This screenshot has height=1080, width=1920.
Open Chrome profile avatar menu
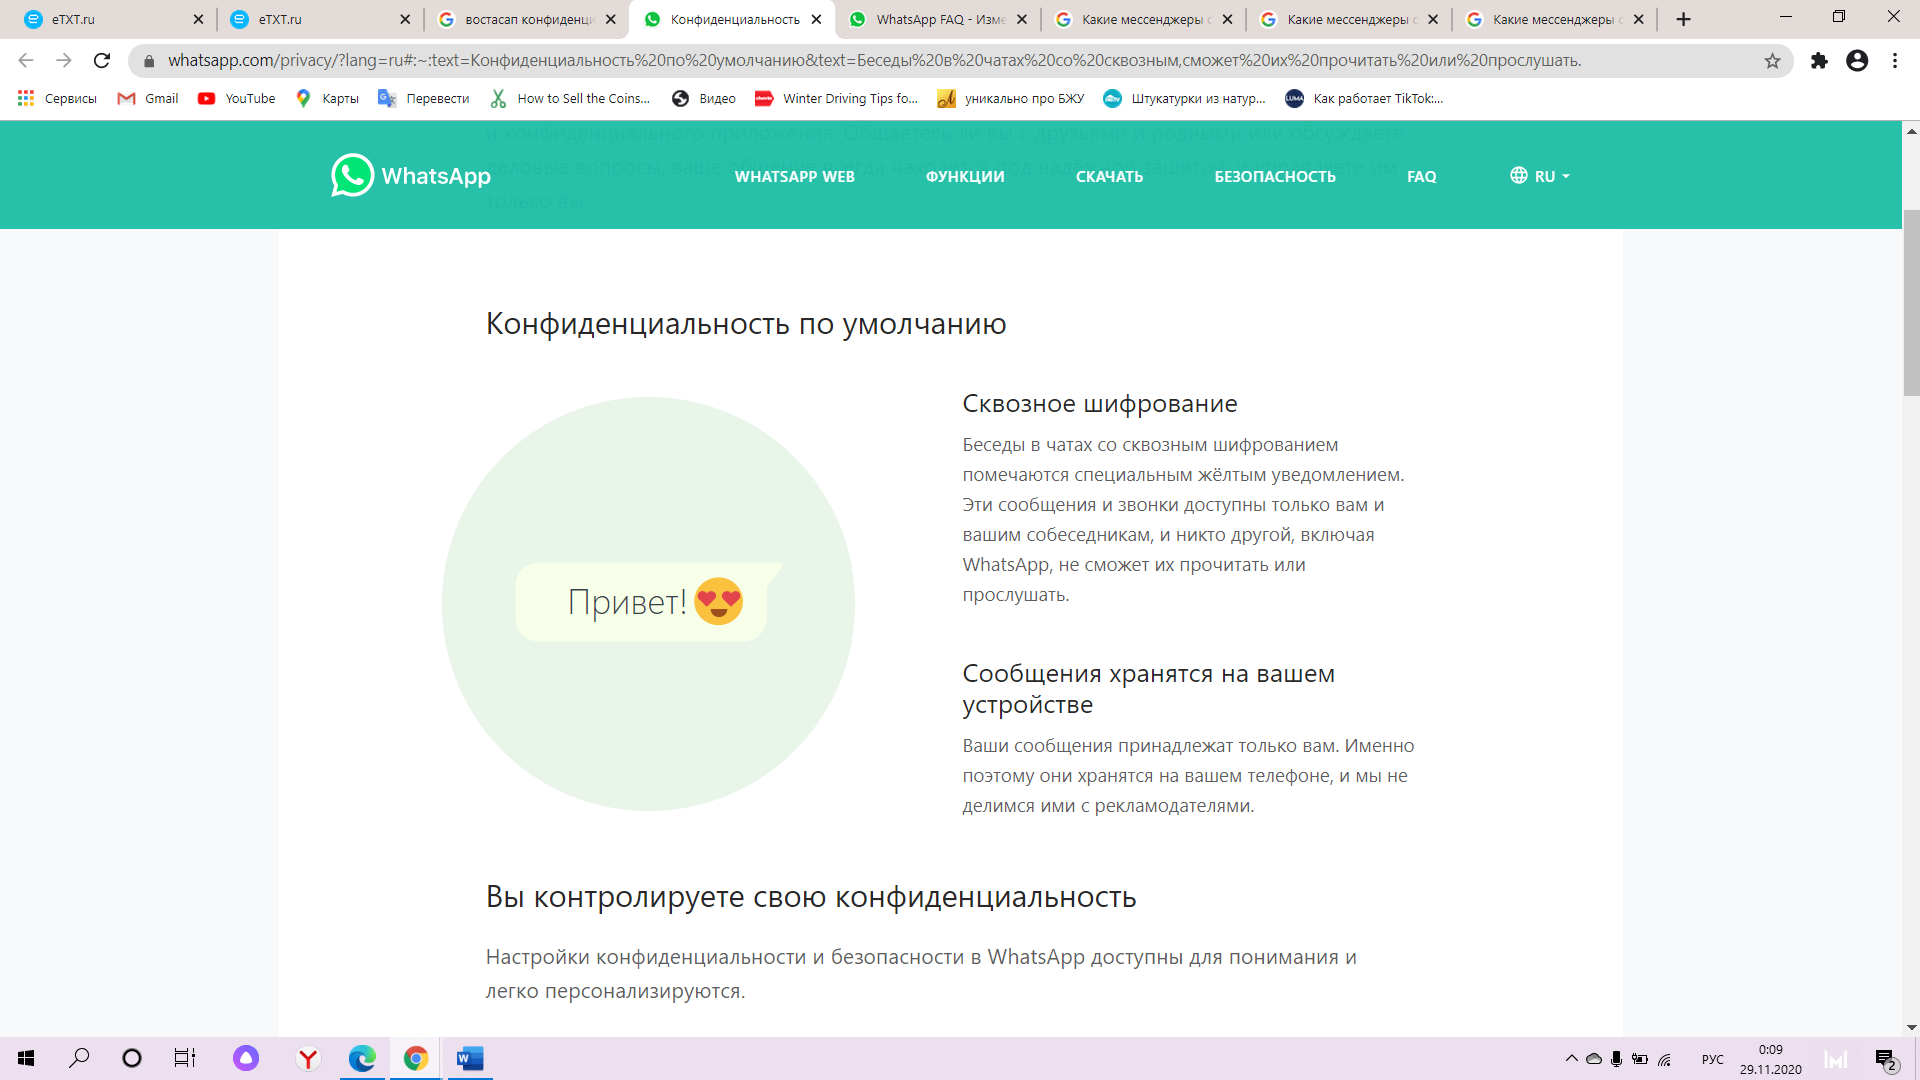(1857, 61)
